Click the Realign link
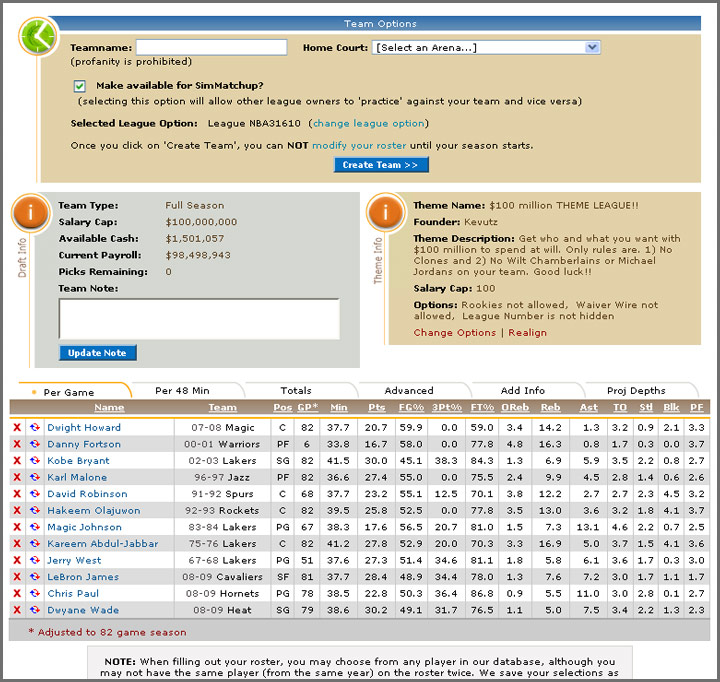720x682 pixels. [x=526, y=333]
